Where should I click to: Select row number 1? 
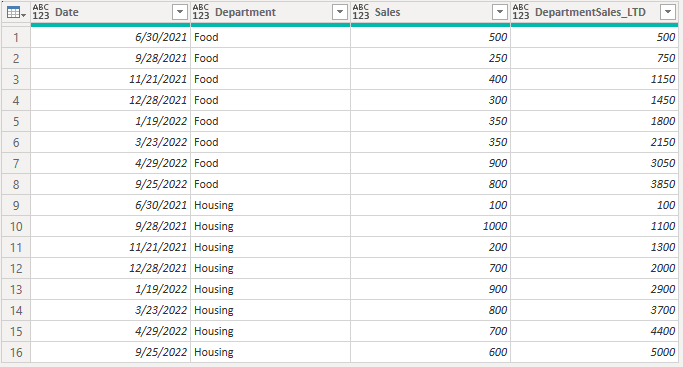(x=16, y=37)
